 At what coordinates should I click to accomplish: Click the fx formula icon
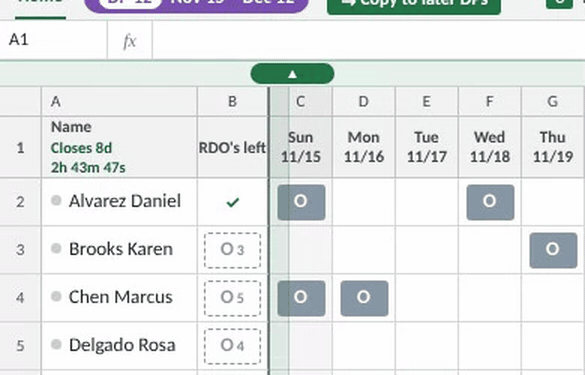pyautogui.click(x=129, y=40)
